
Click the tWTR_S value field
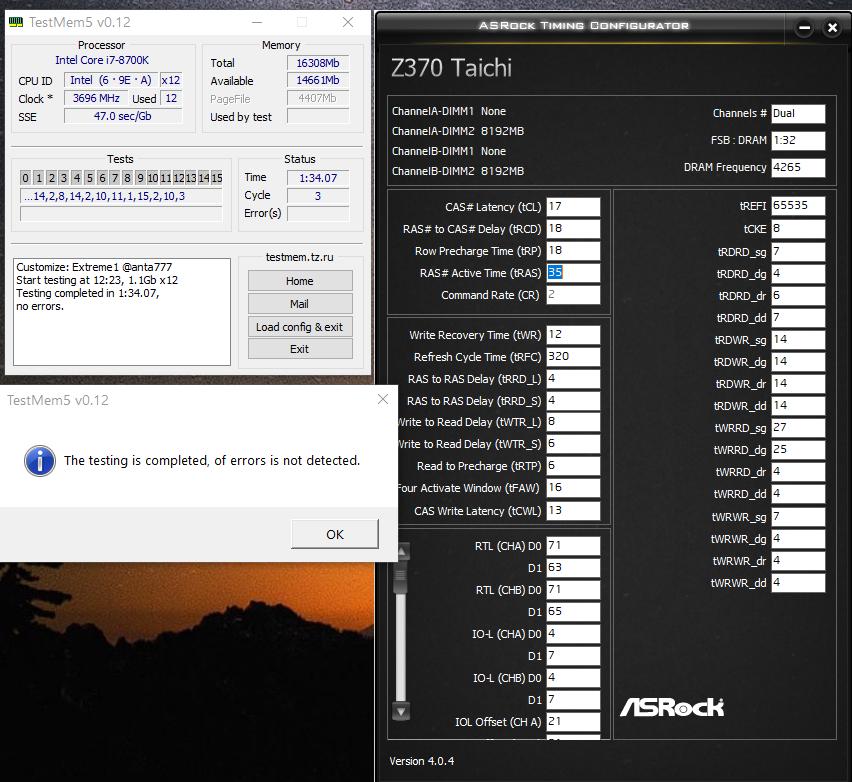click(573, 444)
